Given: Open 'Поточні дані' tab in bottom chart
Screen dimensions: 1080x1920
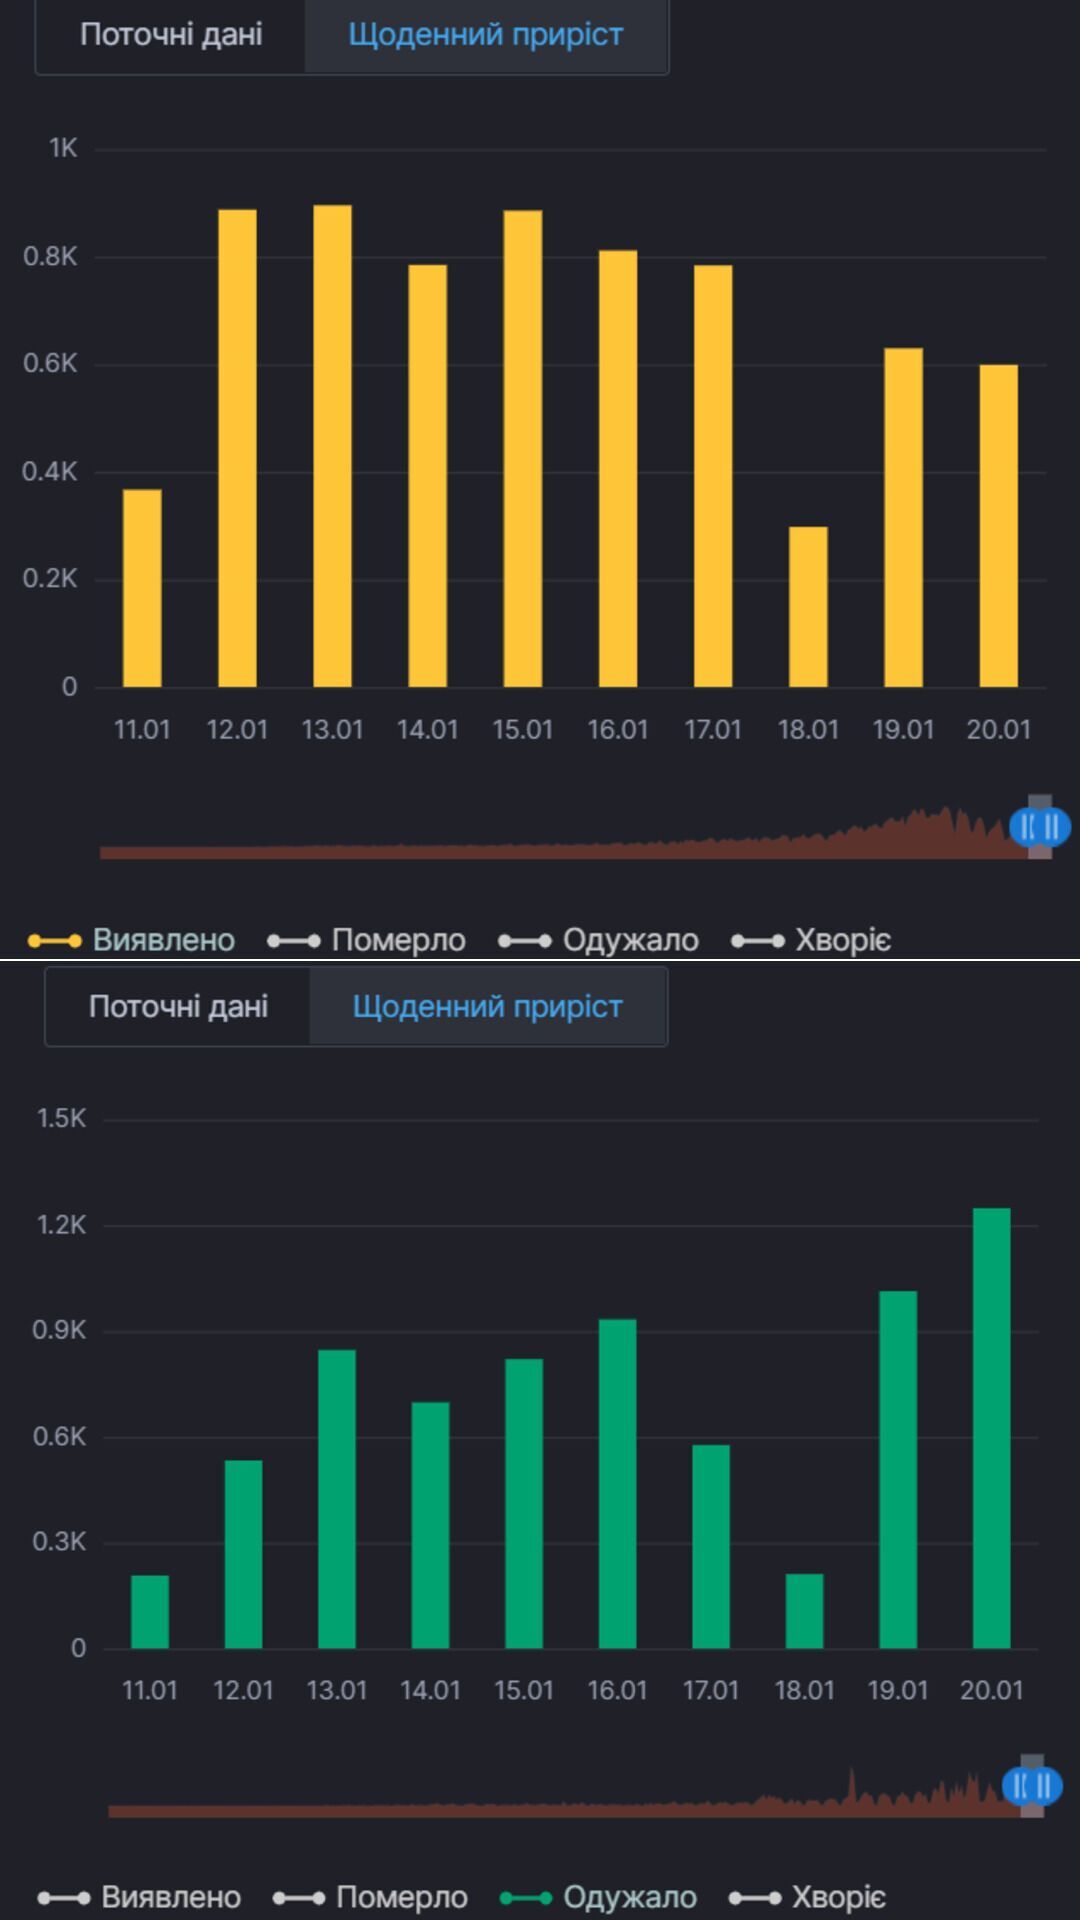Looking at the screenshot, I should pos(178,1006).
